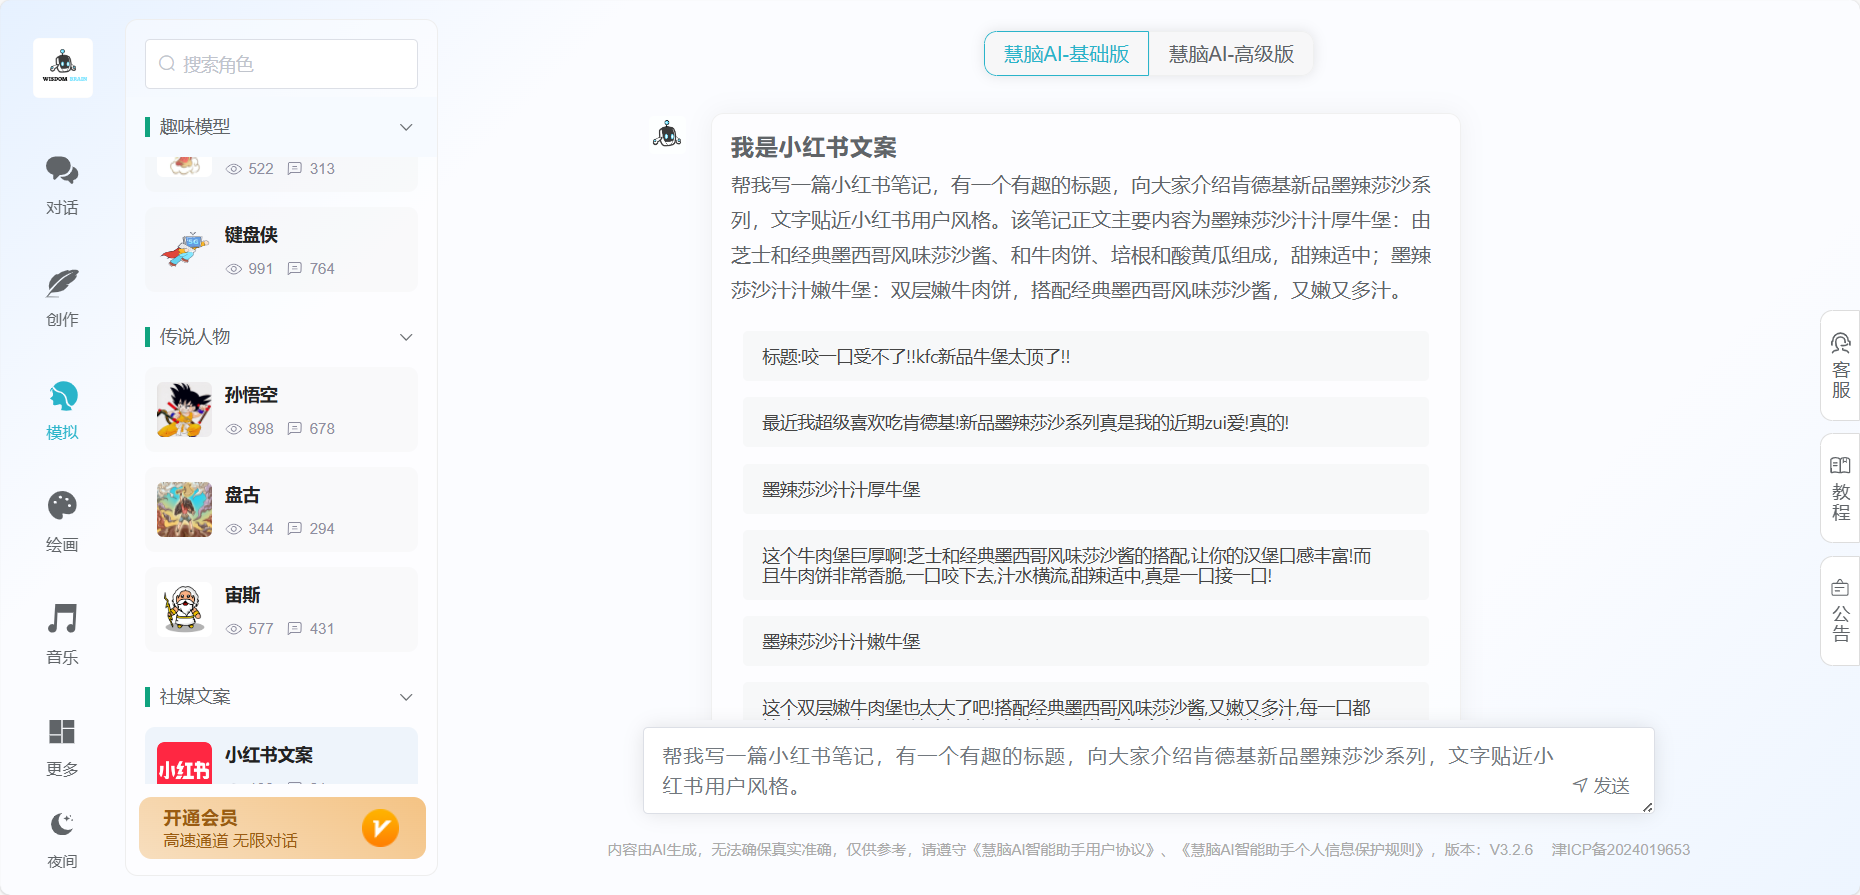Open 教程 tutorial panel
Image resolution: width=1860 pixels, height=895 pixels.
pyautogui.click(x=1840, y=488)
